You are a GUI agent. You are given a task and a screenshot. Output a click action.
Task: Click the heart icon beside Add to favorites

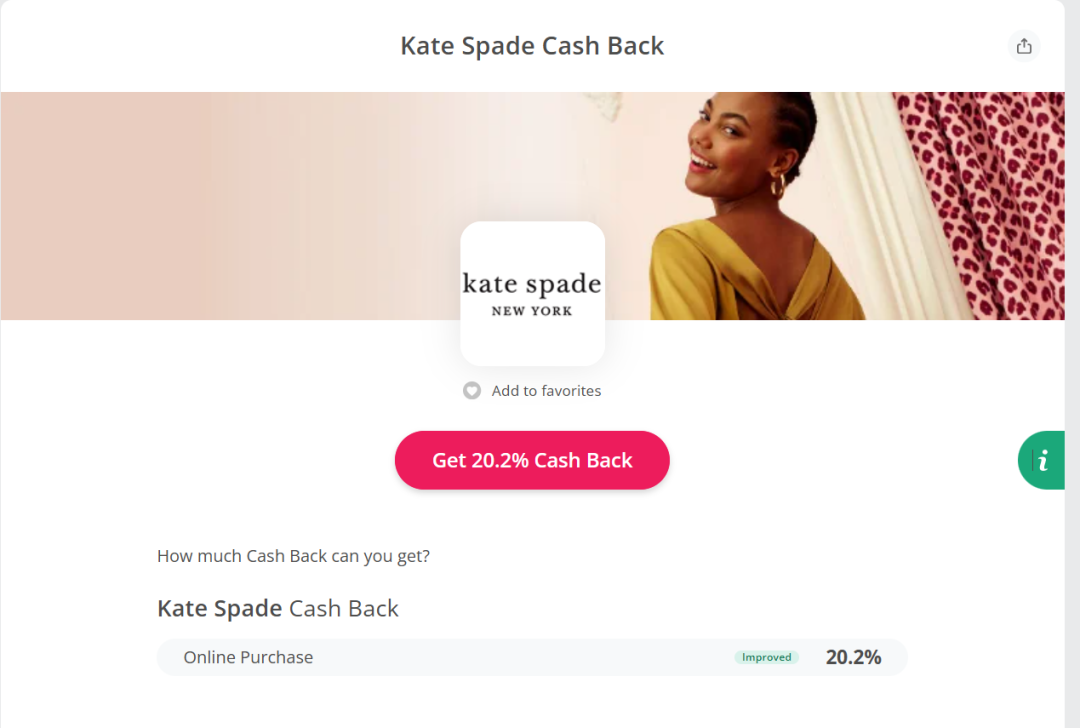(472, 391)
